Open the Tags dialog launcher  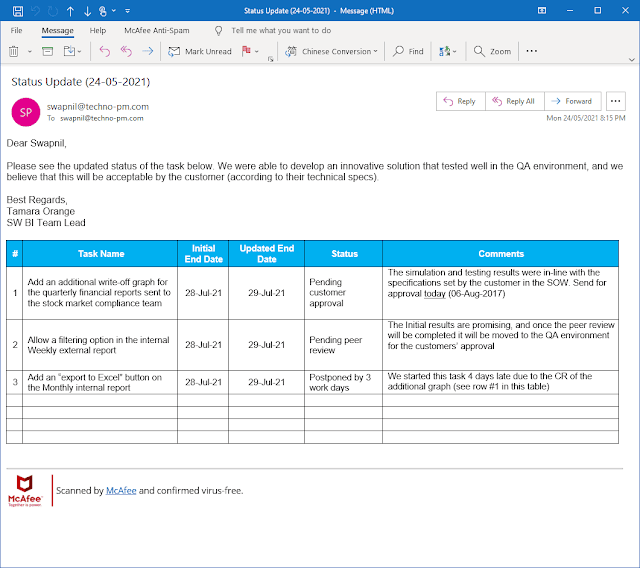(270, 59)
